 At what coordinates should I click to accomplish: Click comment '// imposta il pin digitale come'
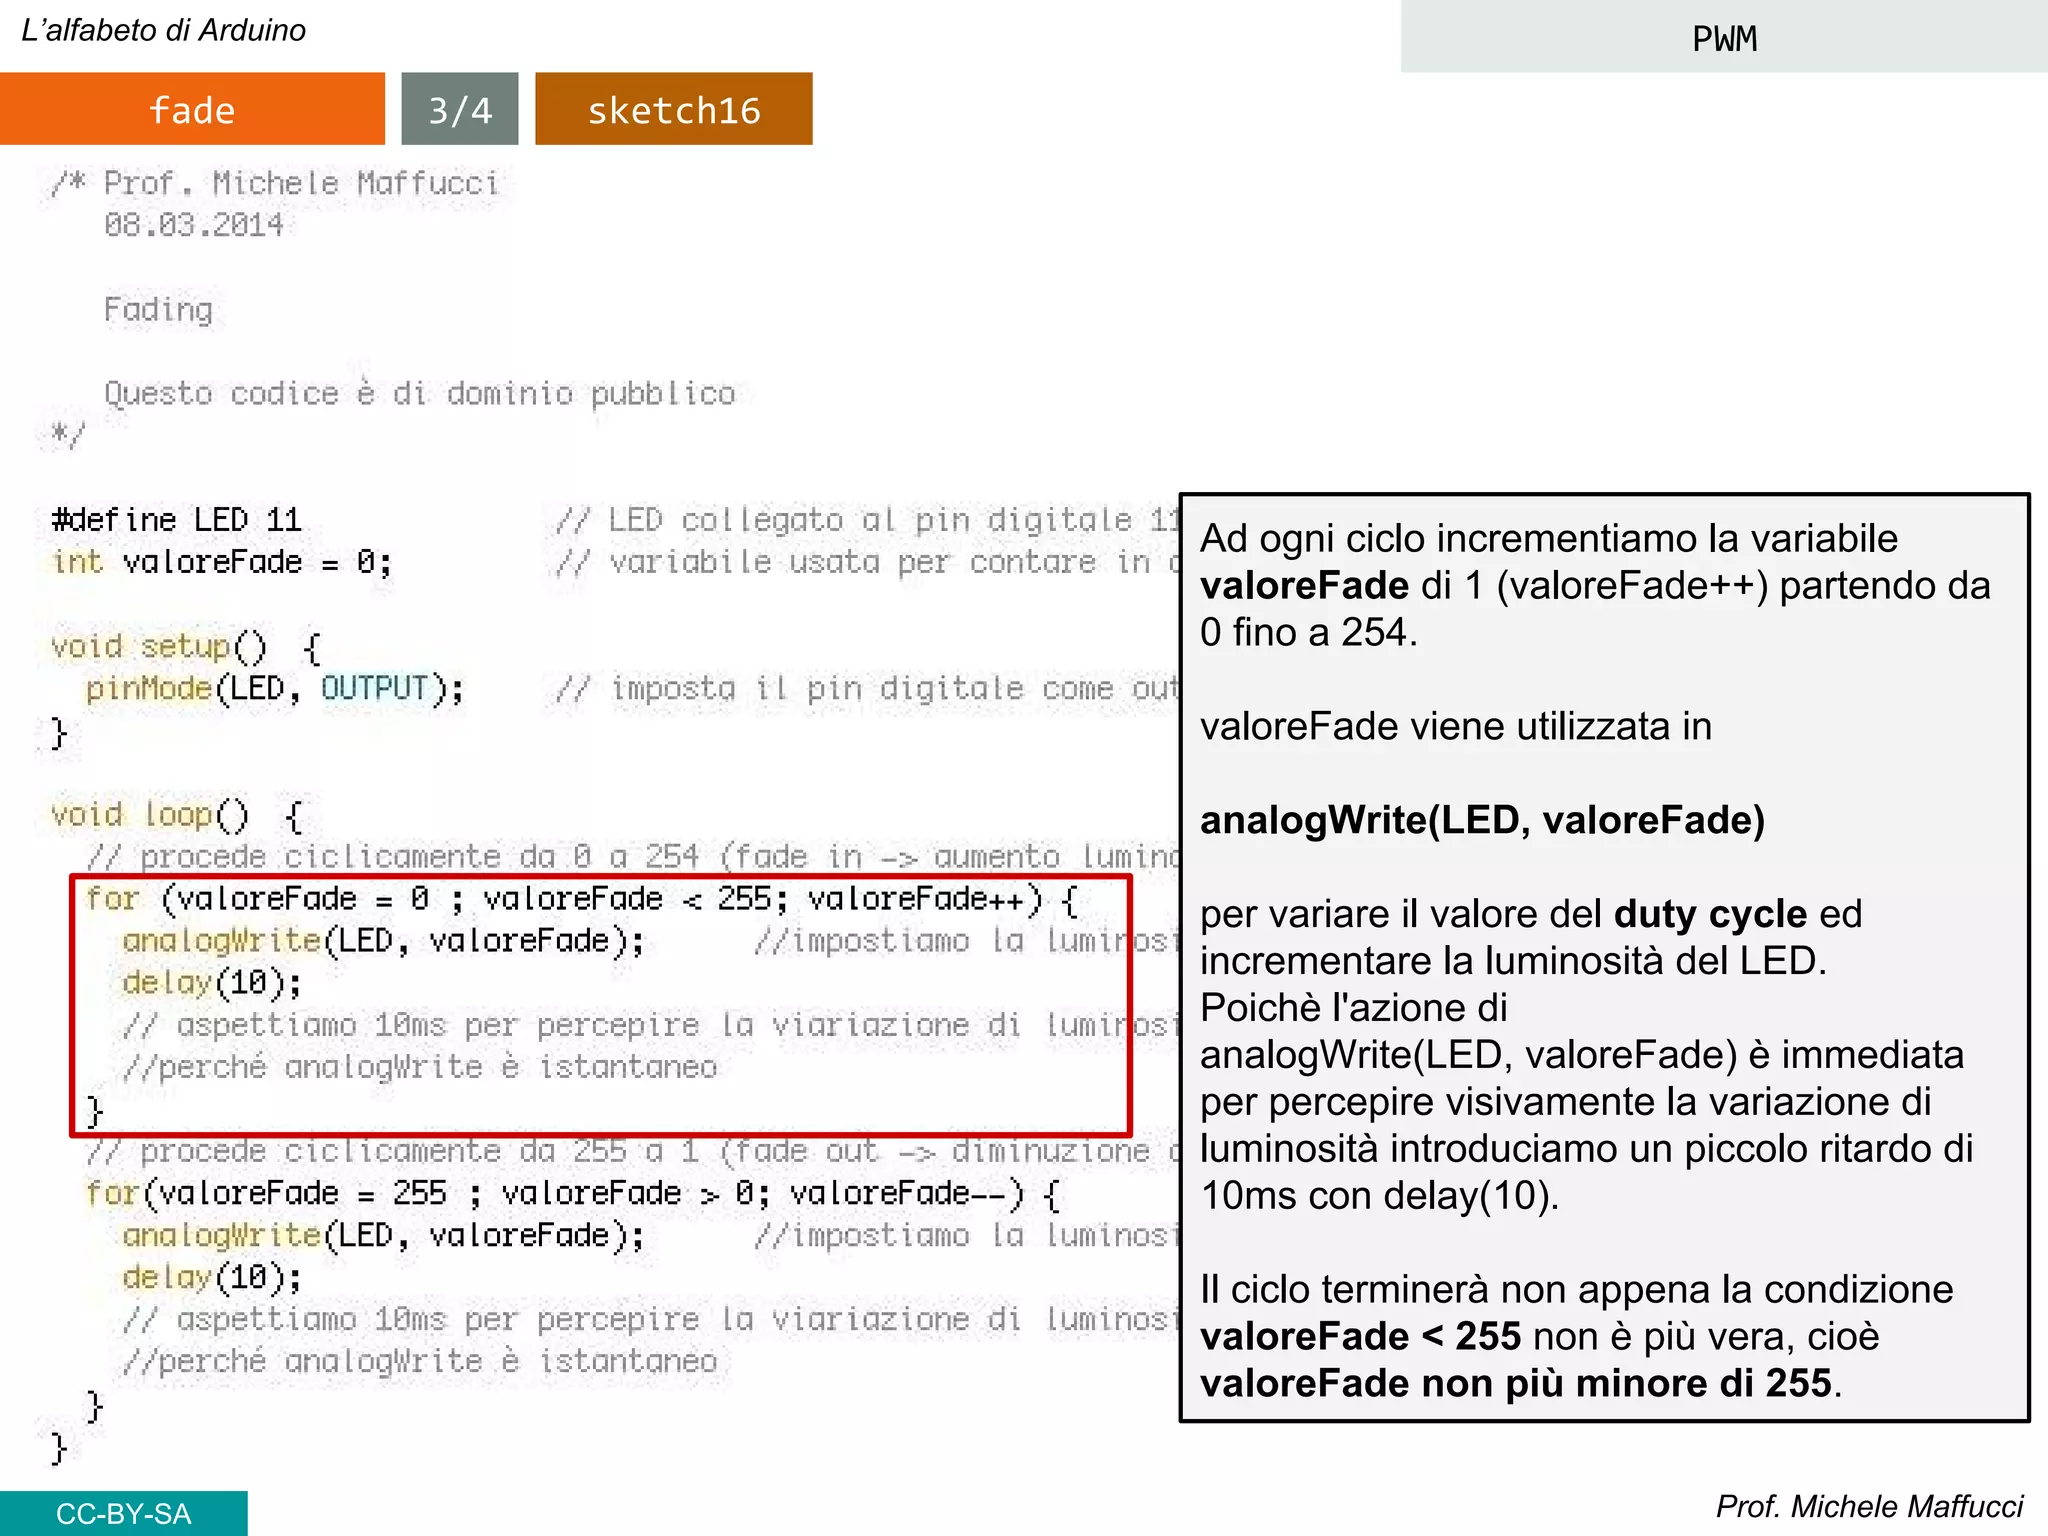867,689
